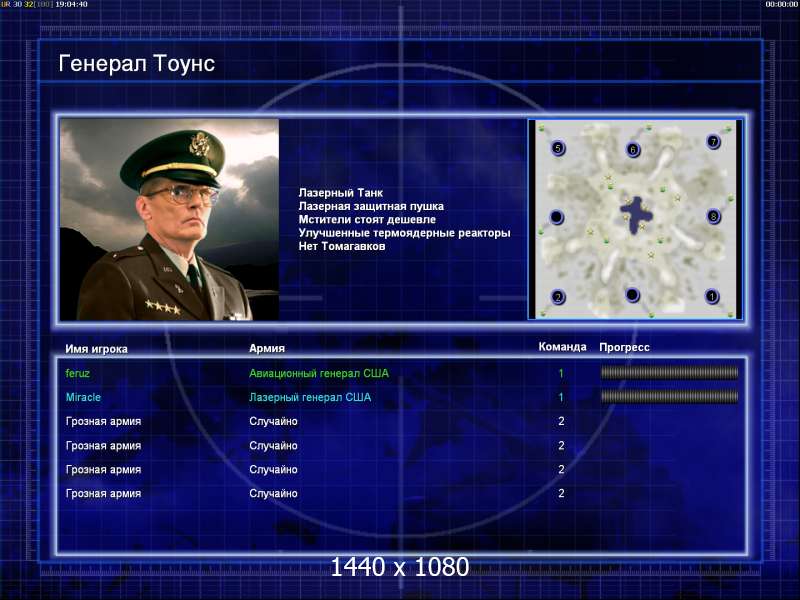The image size is (800, 600).
Task: Click the progress bar for feruz
Action: pyautogui.click(x=669, y=373)
